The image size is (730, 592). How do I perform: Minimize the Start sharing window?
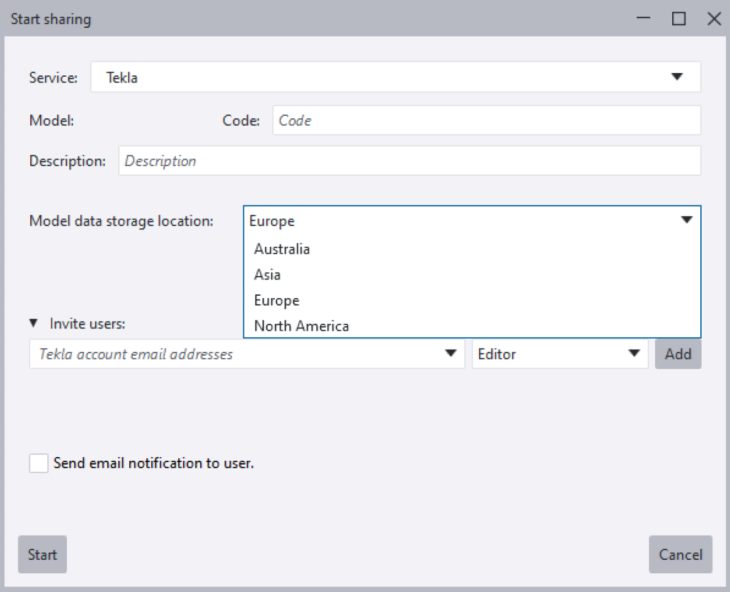[x=643, y=19]
